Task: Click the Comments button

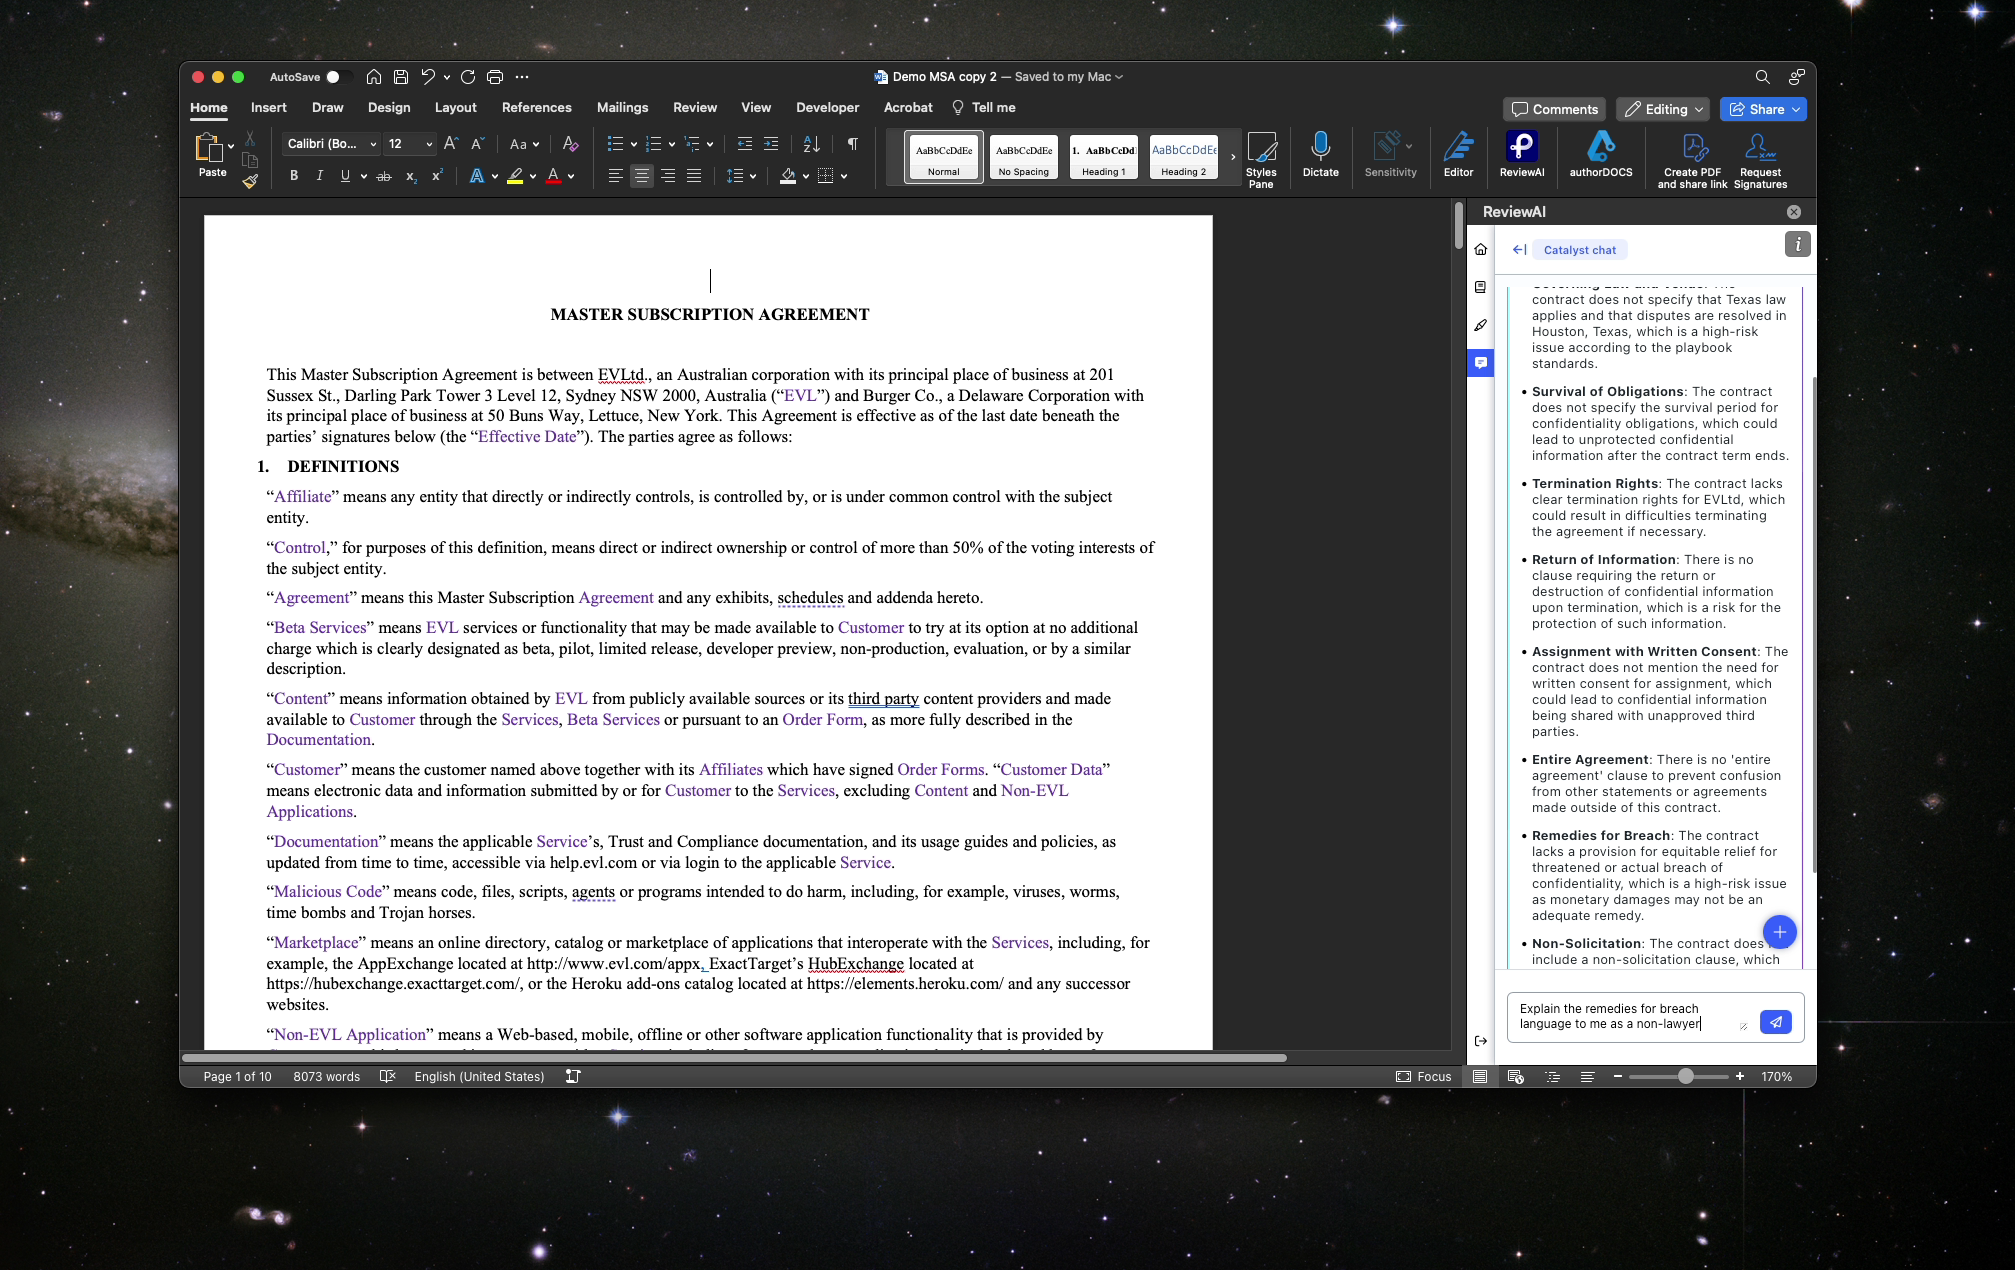Action: coord(1554,109)
